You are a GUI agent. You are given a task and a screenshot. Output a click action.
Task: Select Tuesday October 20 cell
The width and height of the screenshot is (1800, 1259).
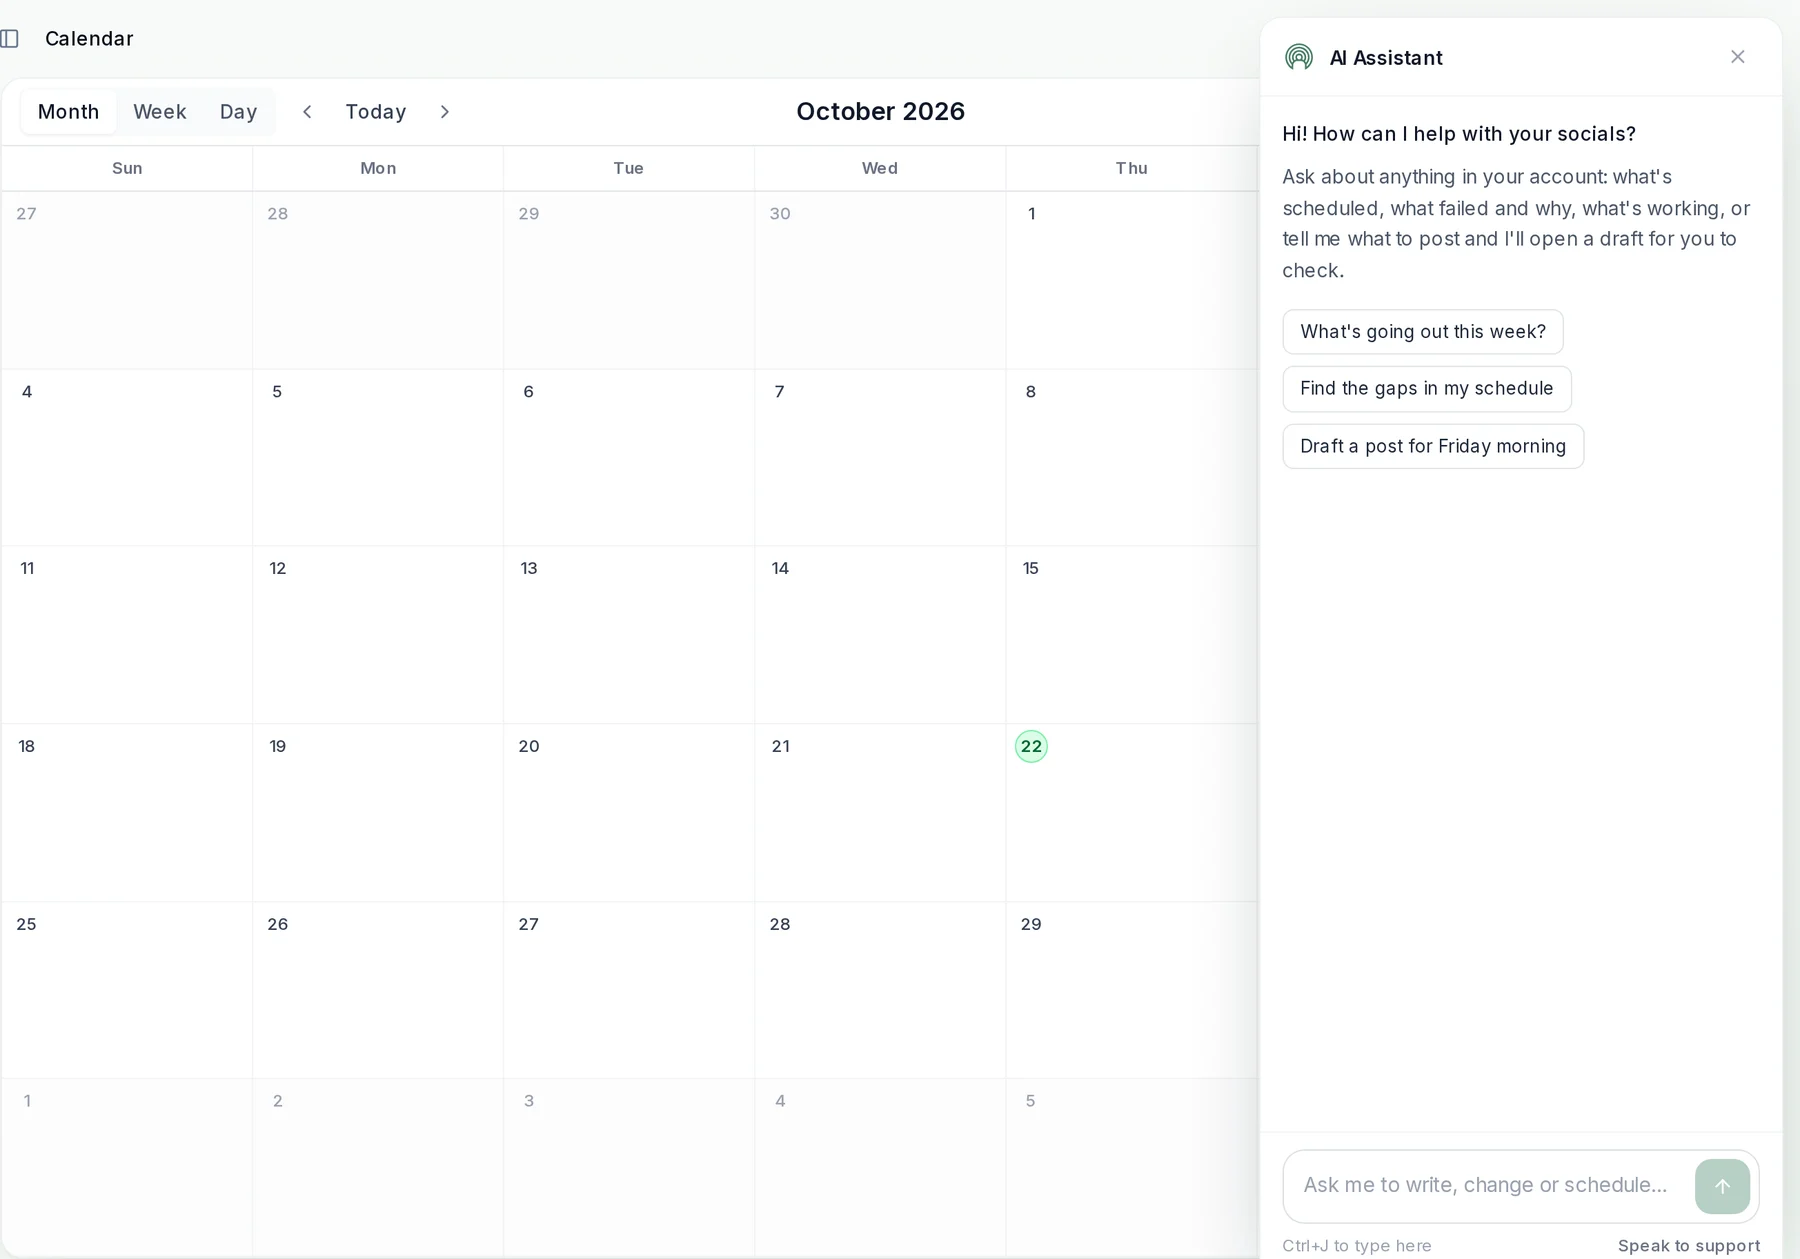point(629,813)
